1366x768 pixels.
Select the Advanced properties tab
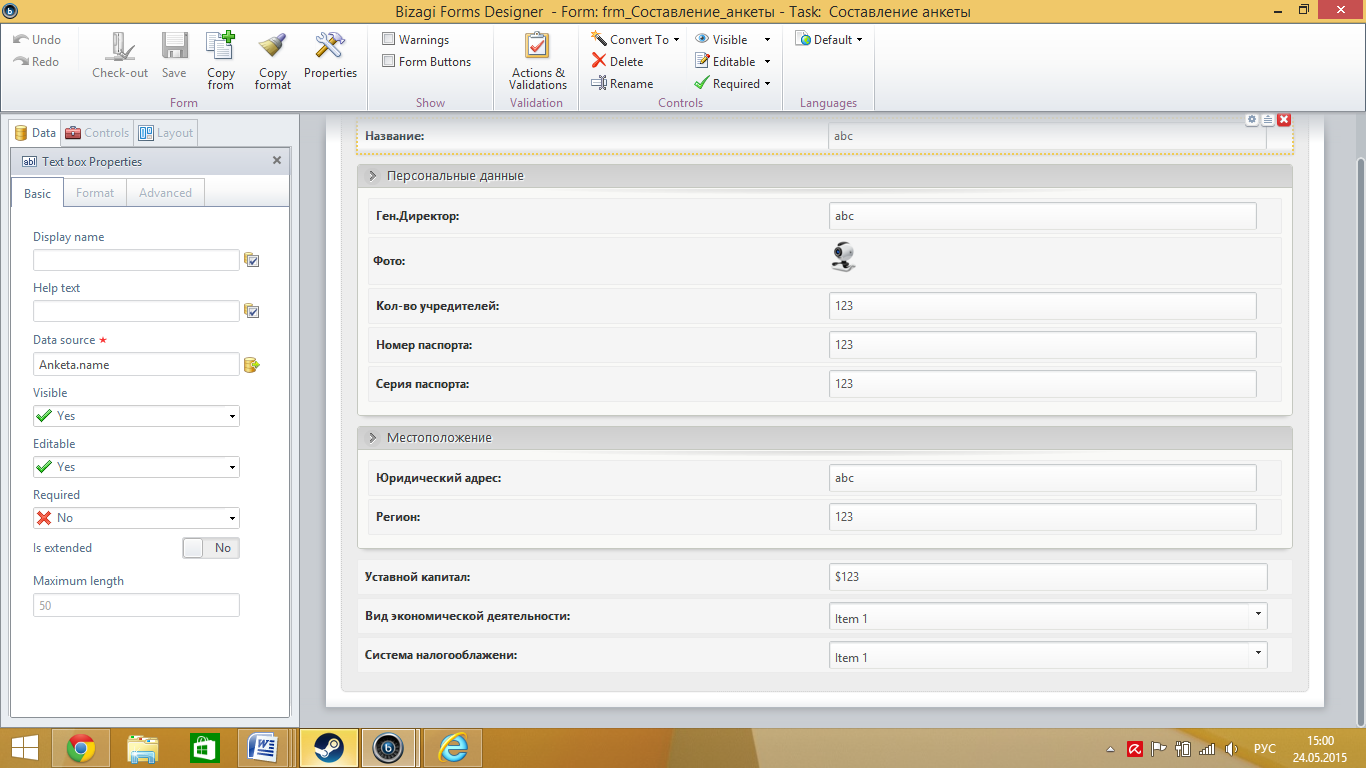(165, 193)
